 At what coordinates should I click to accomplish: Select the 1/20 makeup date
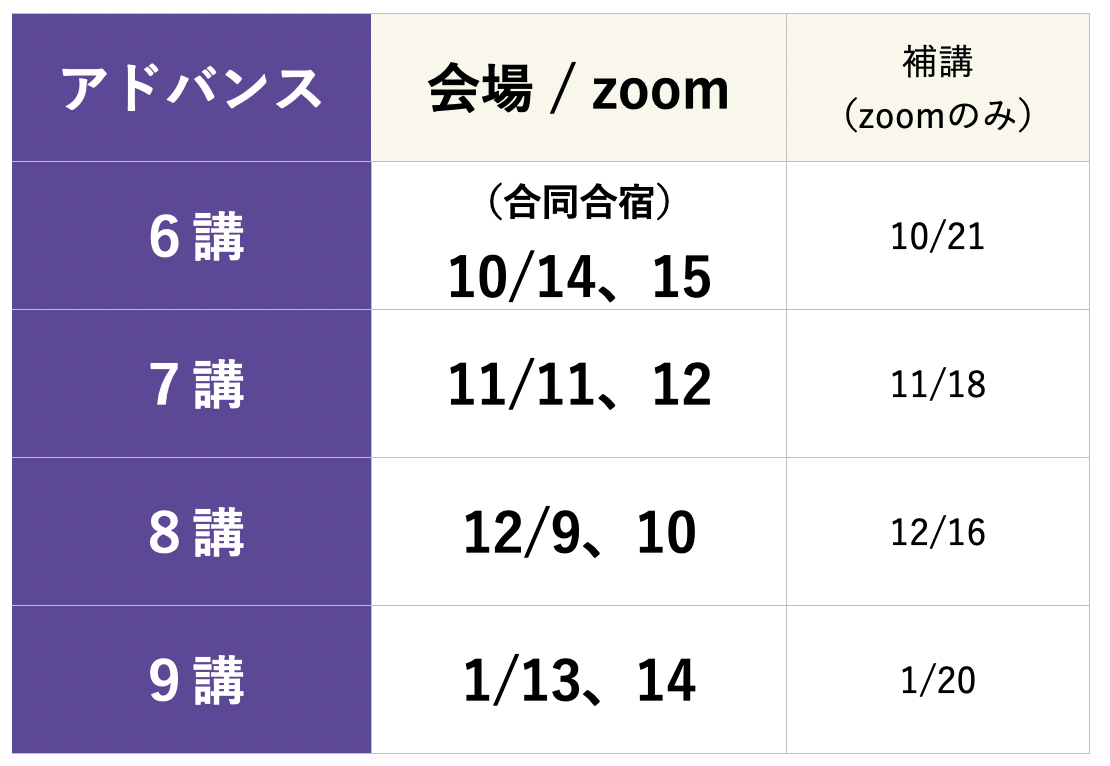tap(937, 680)
